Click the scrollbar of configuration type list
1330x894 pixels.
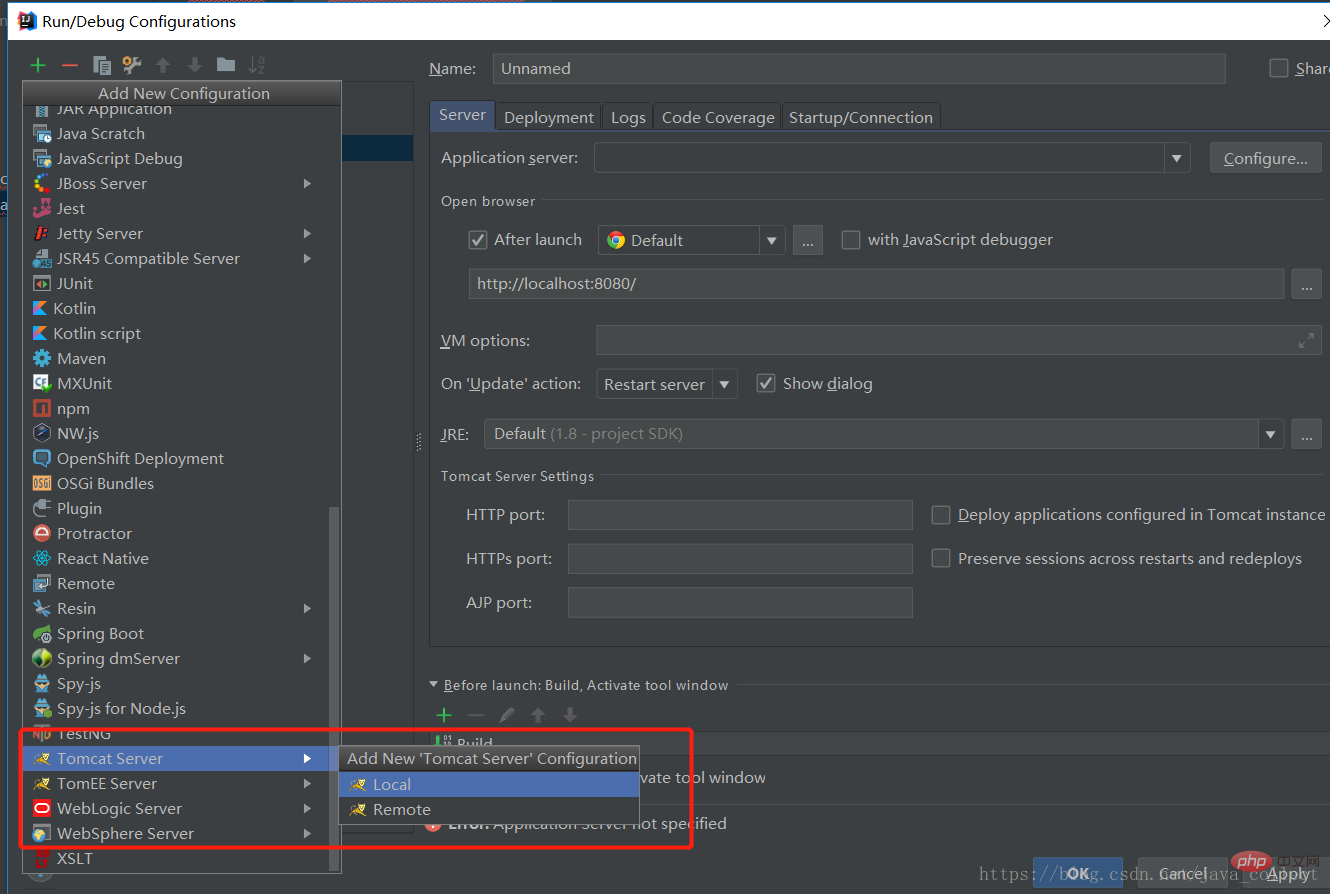(334, 688)
